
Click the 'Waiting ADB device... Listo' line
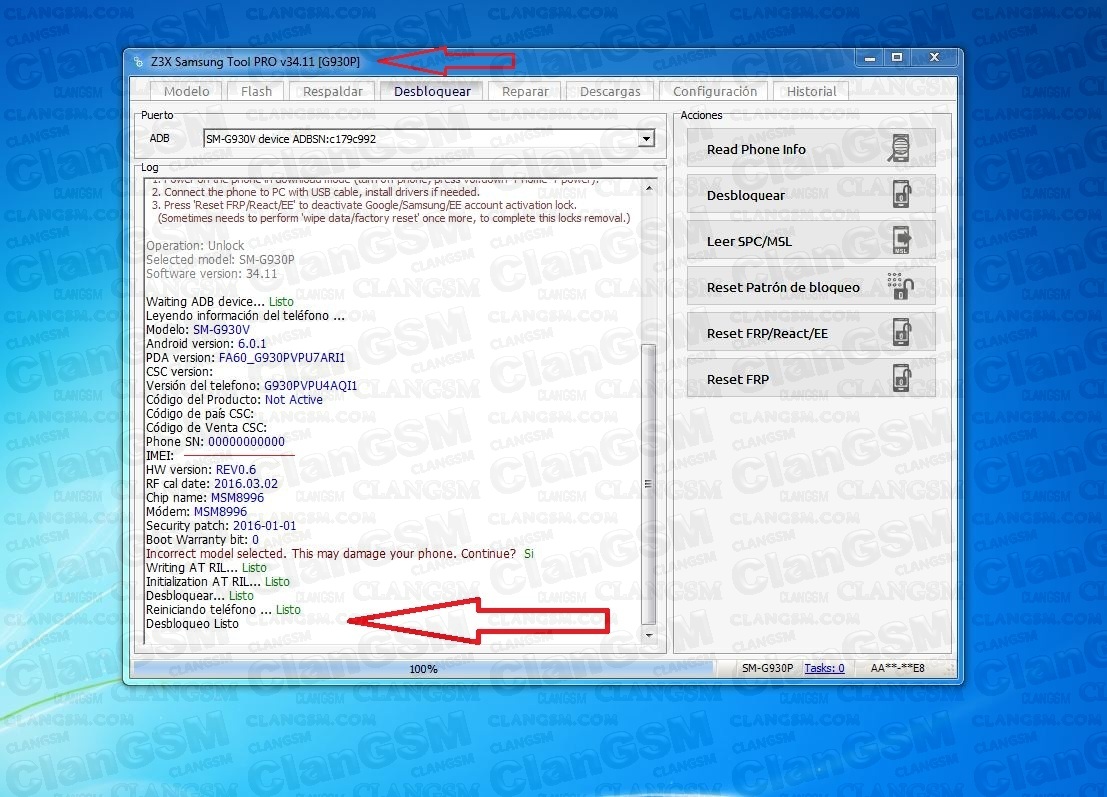click(x=220, y=301)
